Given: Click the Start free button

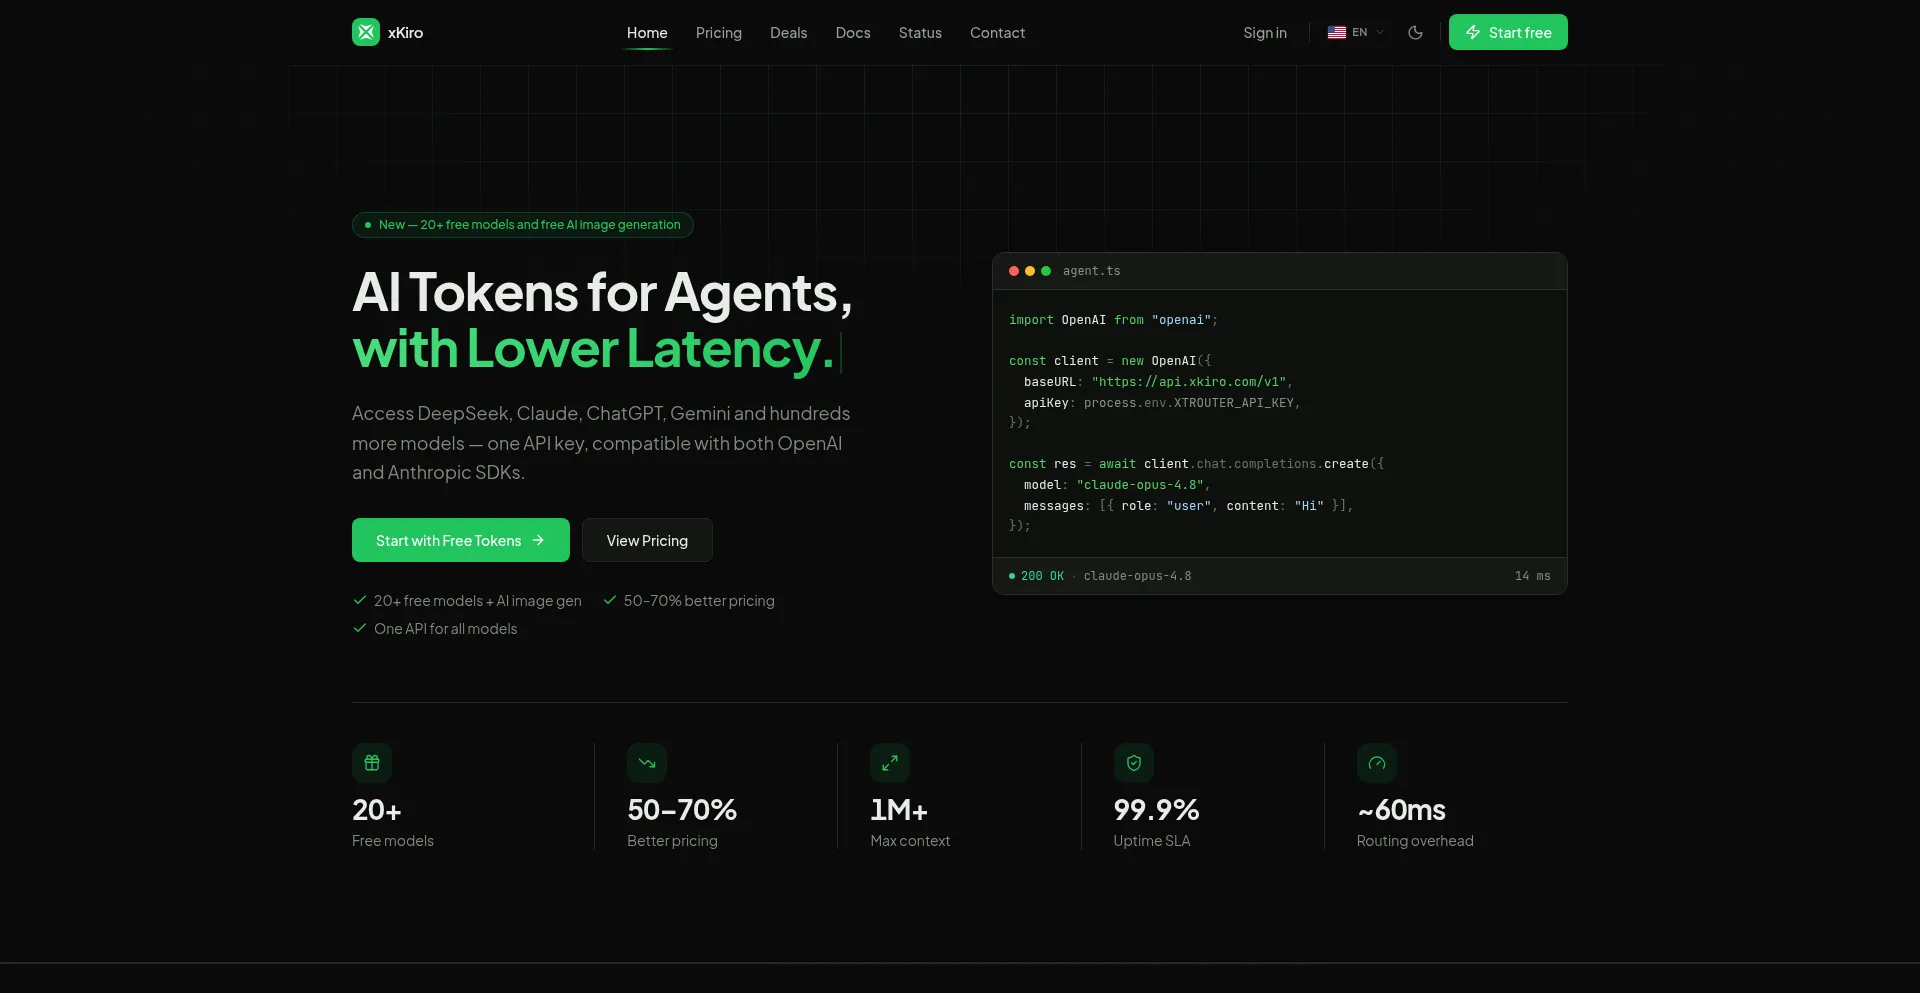Looking at the screenshot, I should [x=1508, y=32].
